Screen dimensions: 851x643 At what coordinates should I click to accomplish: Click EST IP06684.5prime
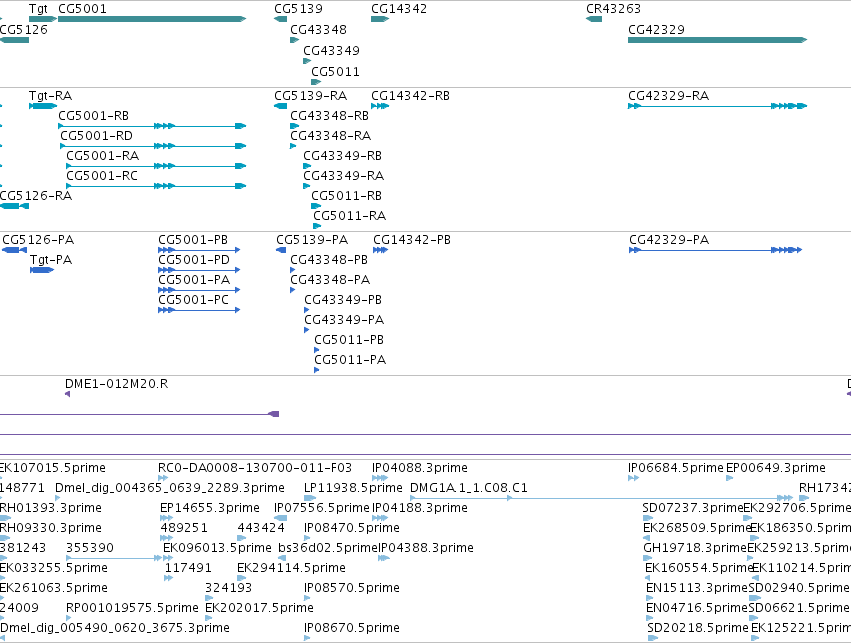pyautogui.click(x=676, y=468)
